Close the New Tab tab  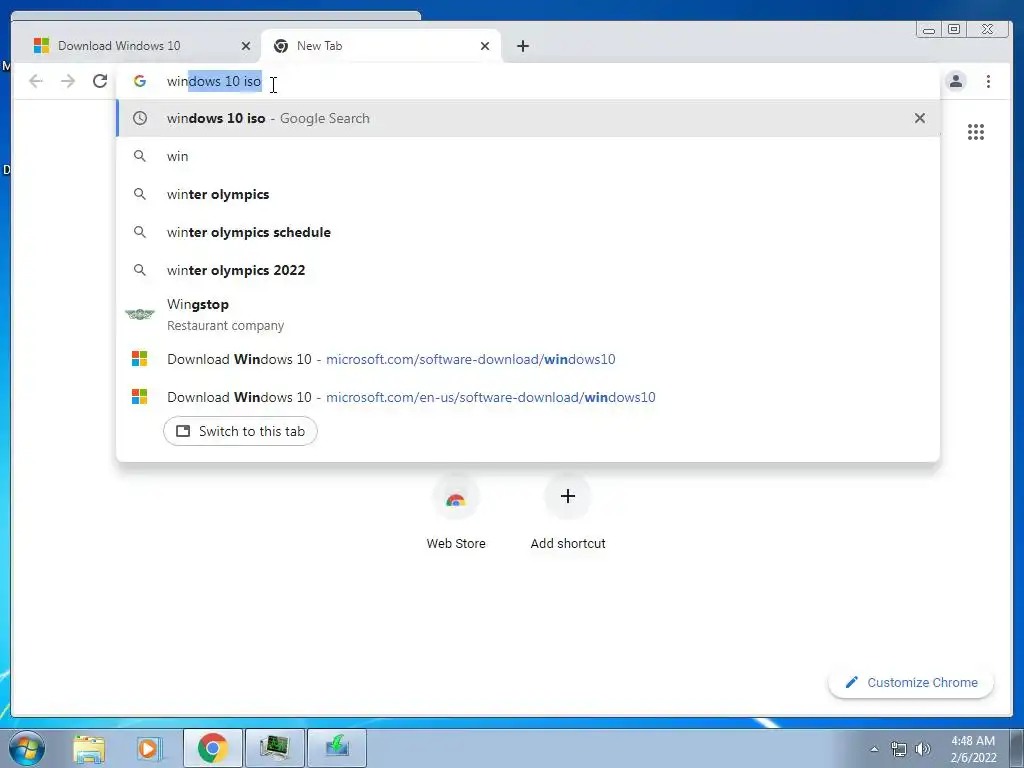pos(485,46)
